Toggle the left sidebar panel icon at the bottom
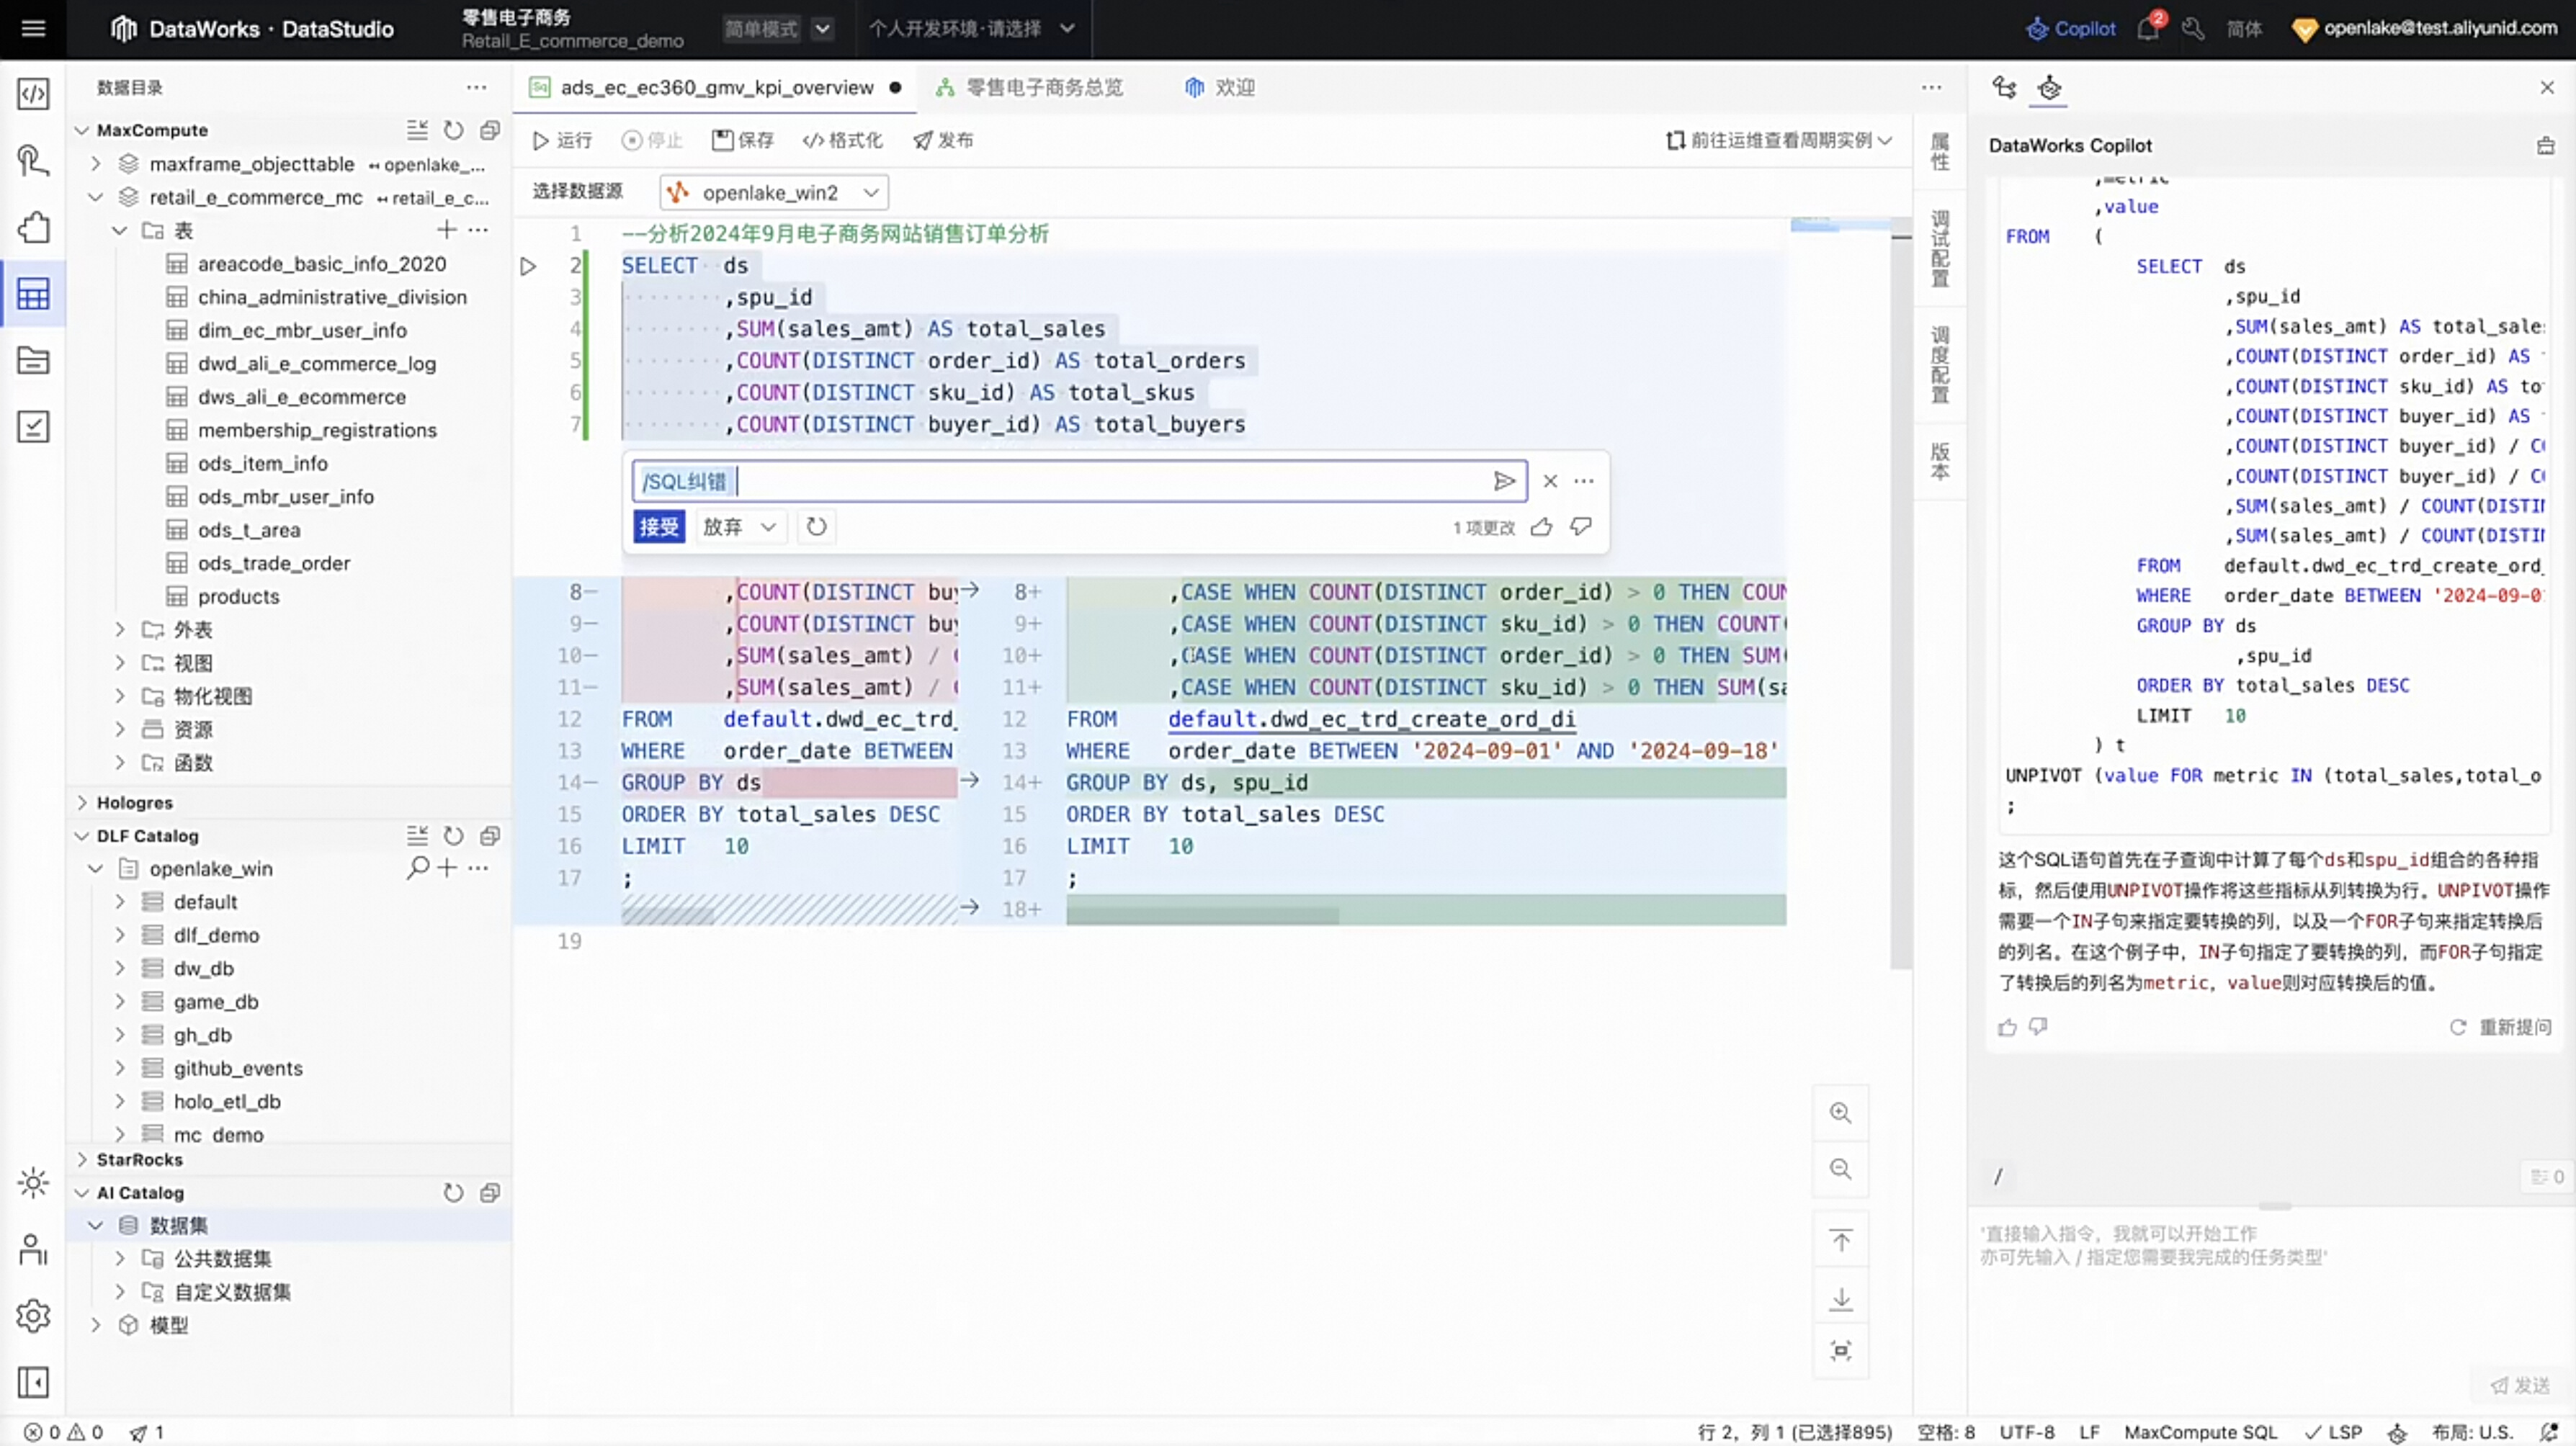This screenshot has height=1446, width=2576. click(x=33, y=1382)
